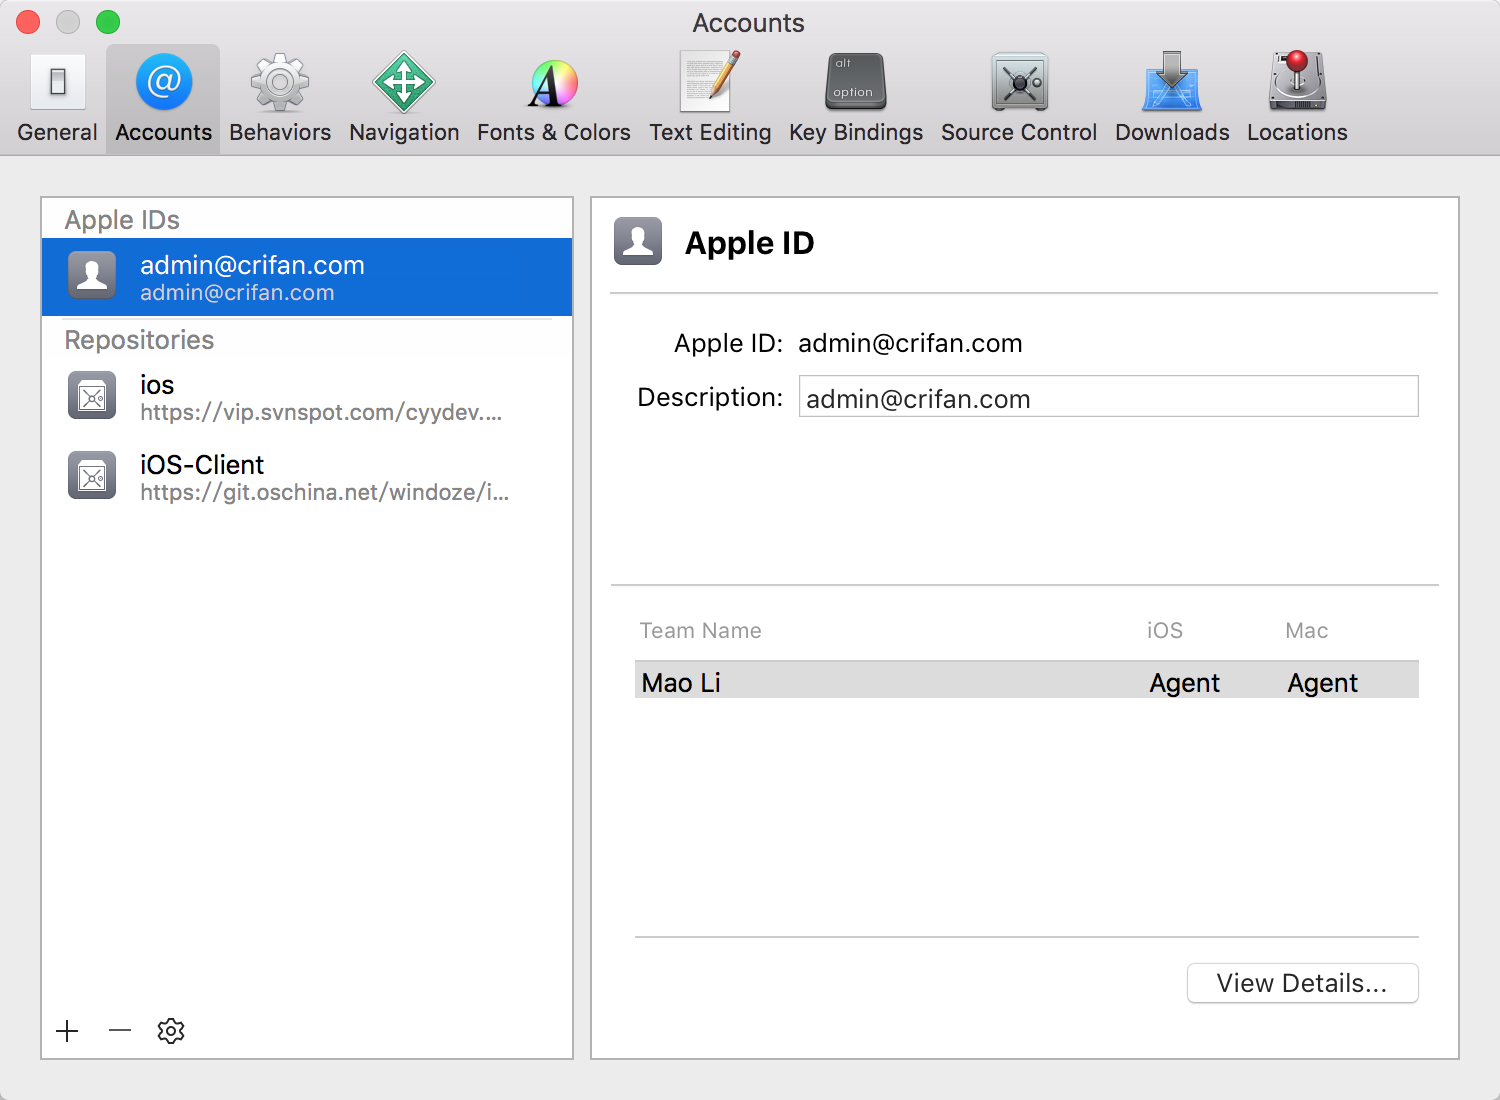1500x1100 pixels.
Task: Open the General preferences pane
Action: (x=58, y=98)
